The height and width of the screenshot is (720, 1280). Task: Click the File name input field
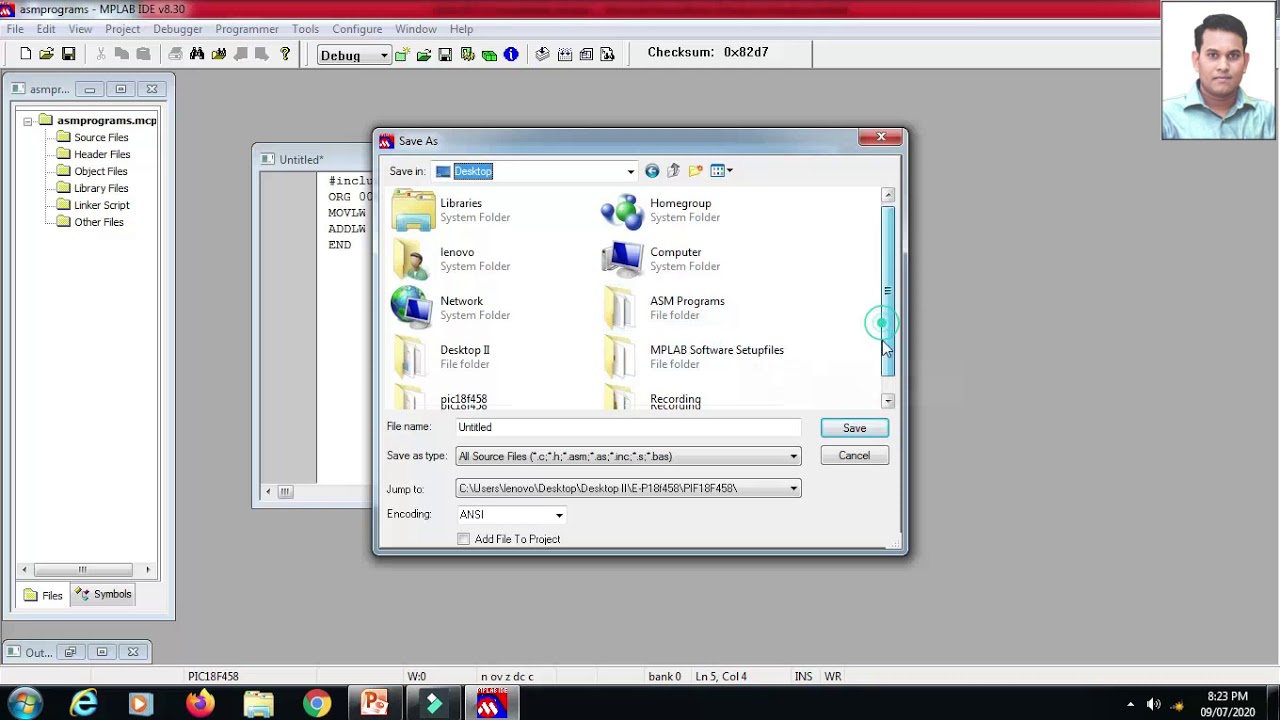pos(628,428)
